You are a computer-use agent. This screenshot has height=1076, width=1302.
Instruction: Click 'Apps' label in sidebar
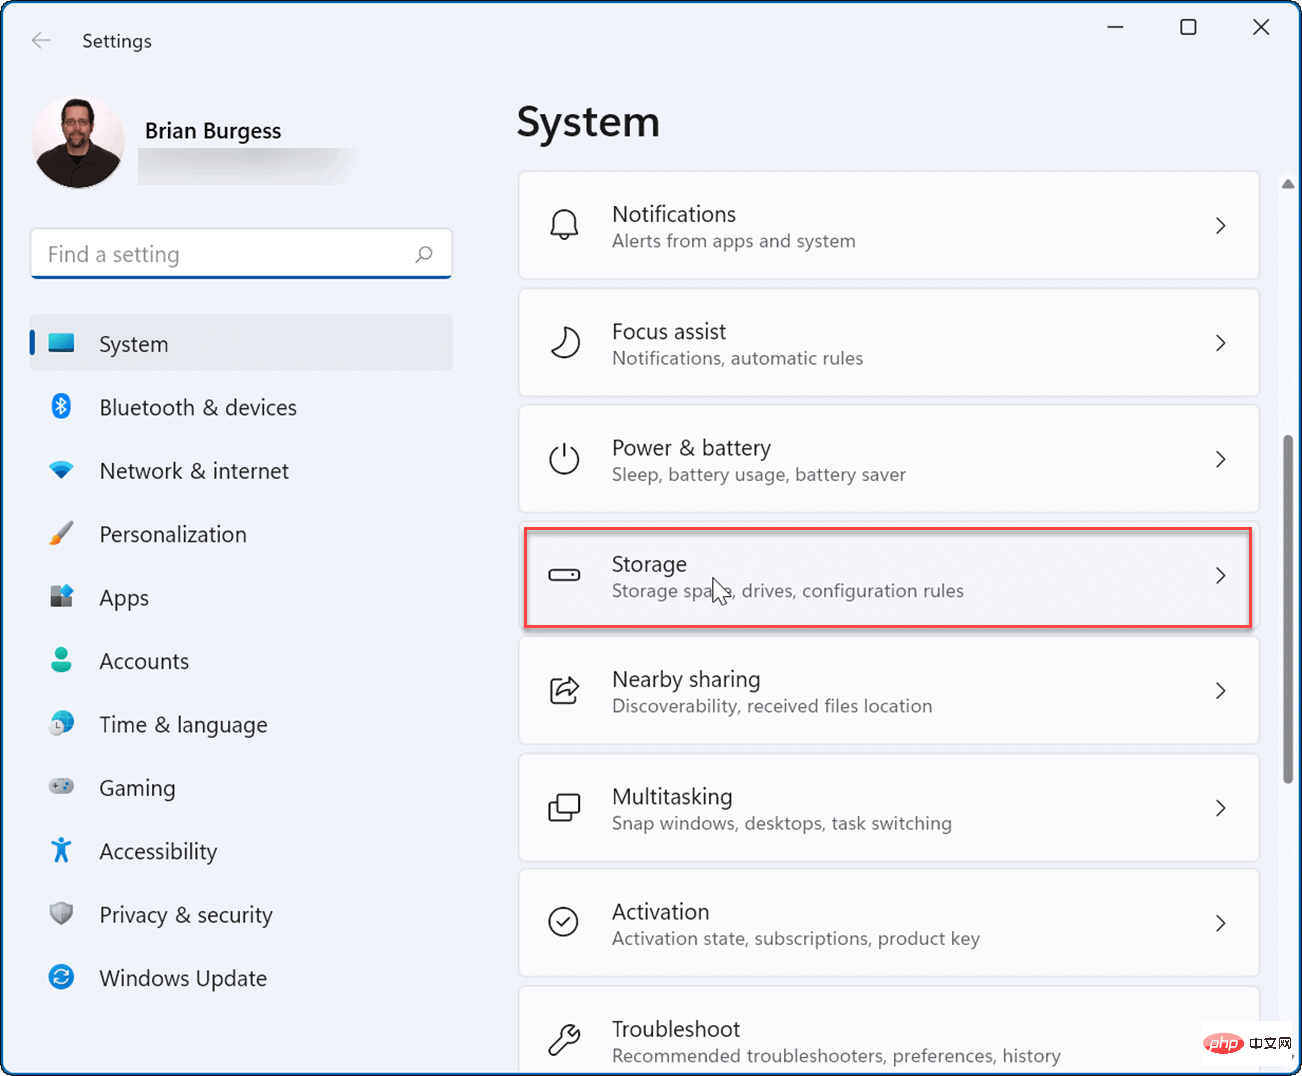[x=124, y=598]
